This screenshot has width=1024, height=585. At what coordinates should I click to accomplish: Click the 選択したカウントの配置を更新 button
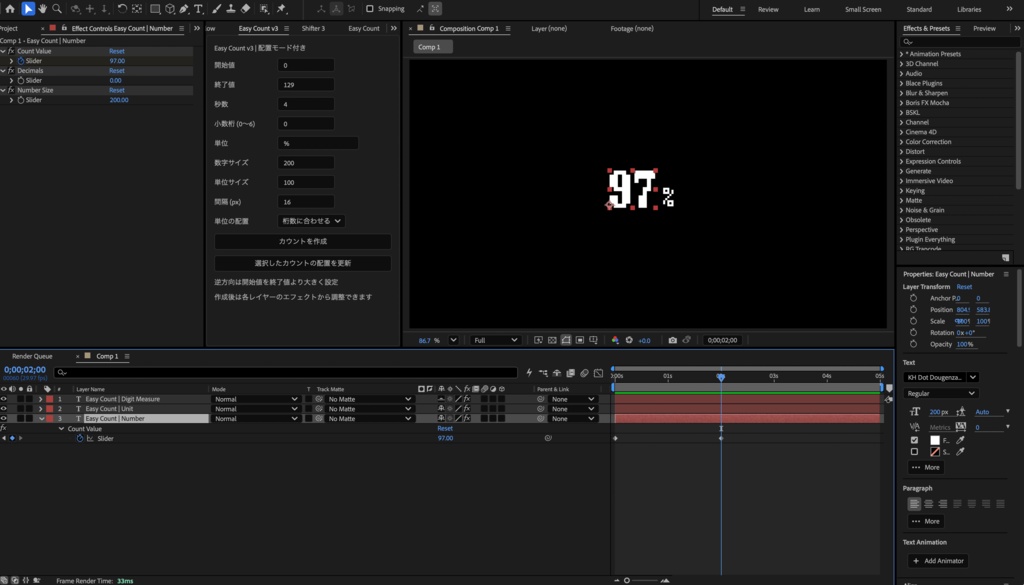coord(303,263)
